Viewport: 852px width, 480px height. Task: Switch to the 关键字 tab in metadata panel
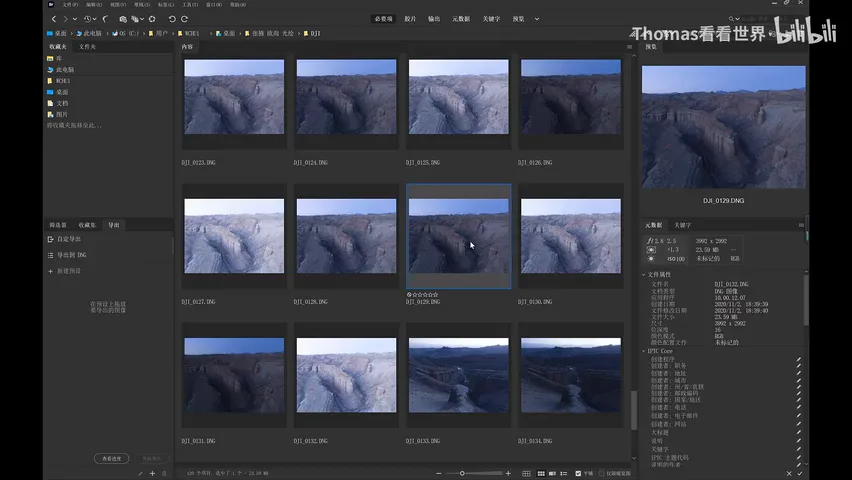(682, 225)
